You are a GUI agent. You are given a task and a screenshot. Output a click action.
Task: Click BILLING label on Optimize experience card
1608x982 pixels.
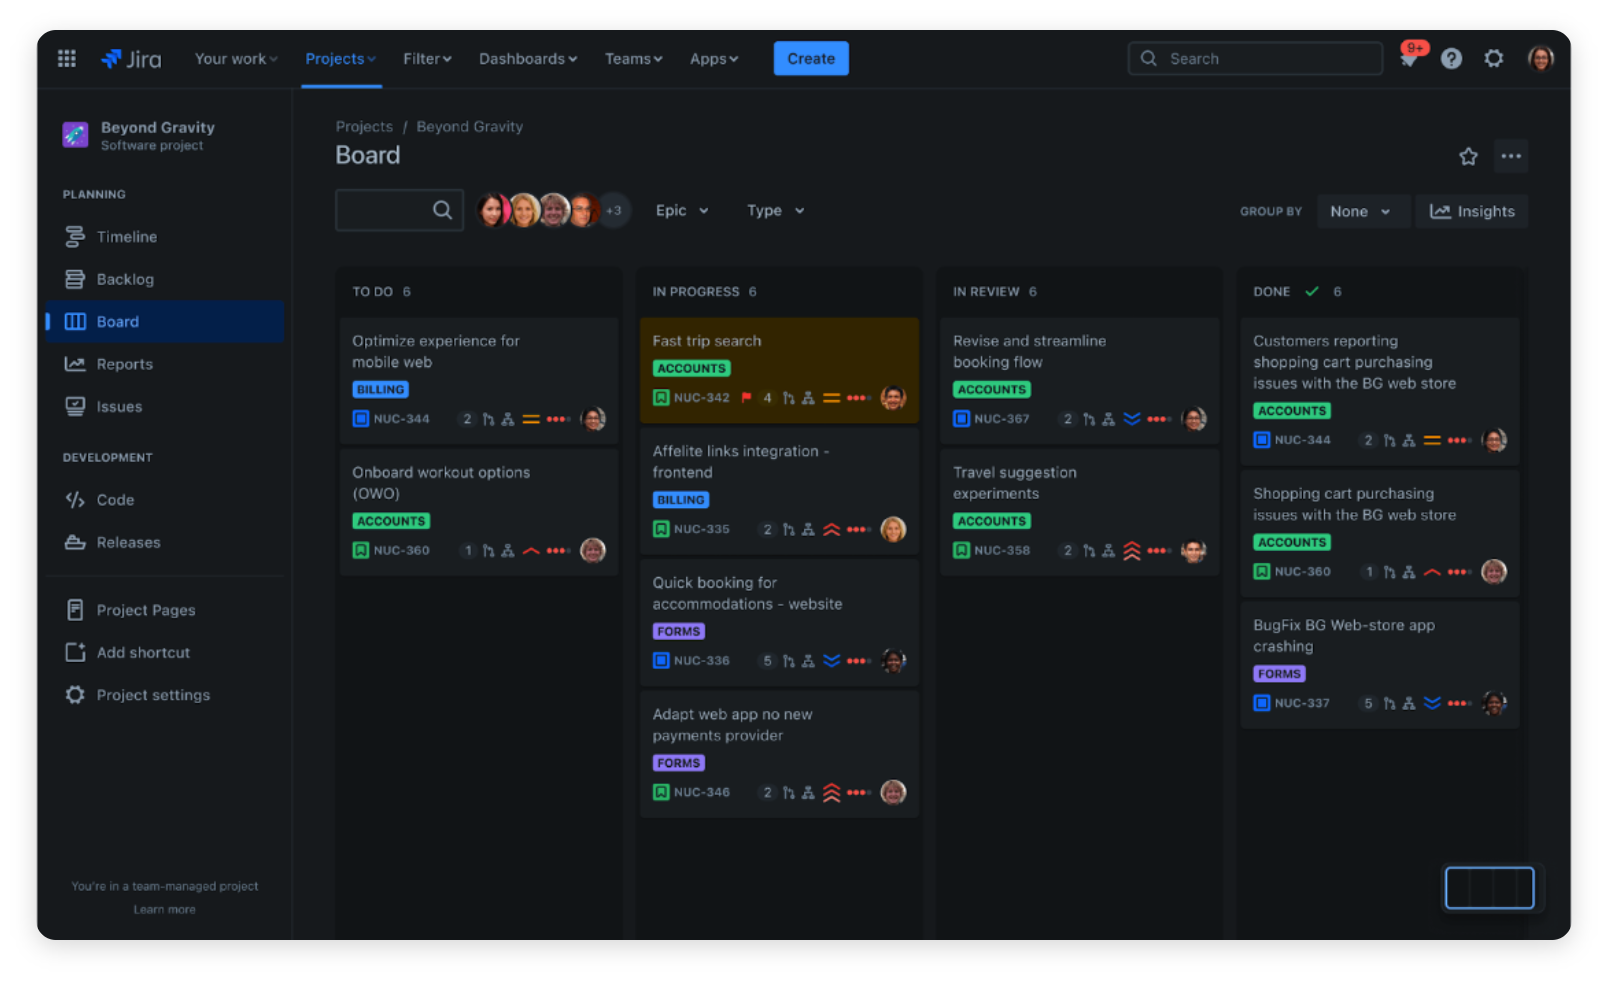pyautogui.click(x=381, y=390)
